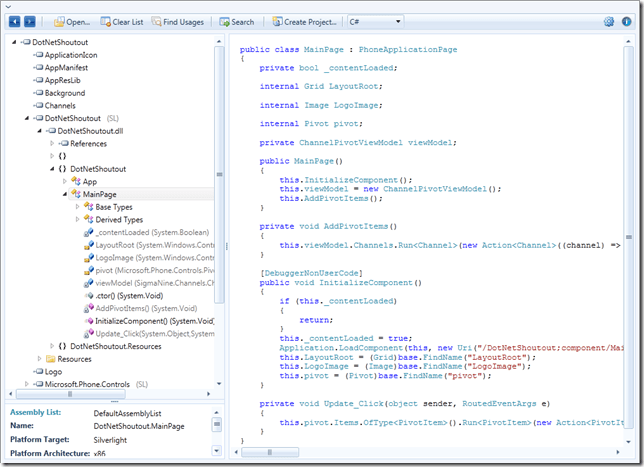Click code panel scroll up arrow
Image resolution: width=644 pixels, height=467 pixels.
point(628,41)
